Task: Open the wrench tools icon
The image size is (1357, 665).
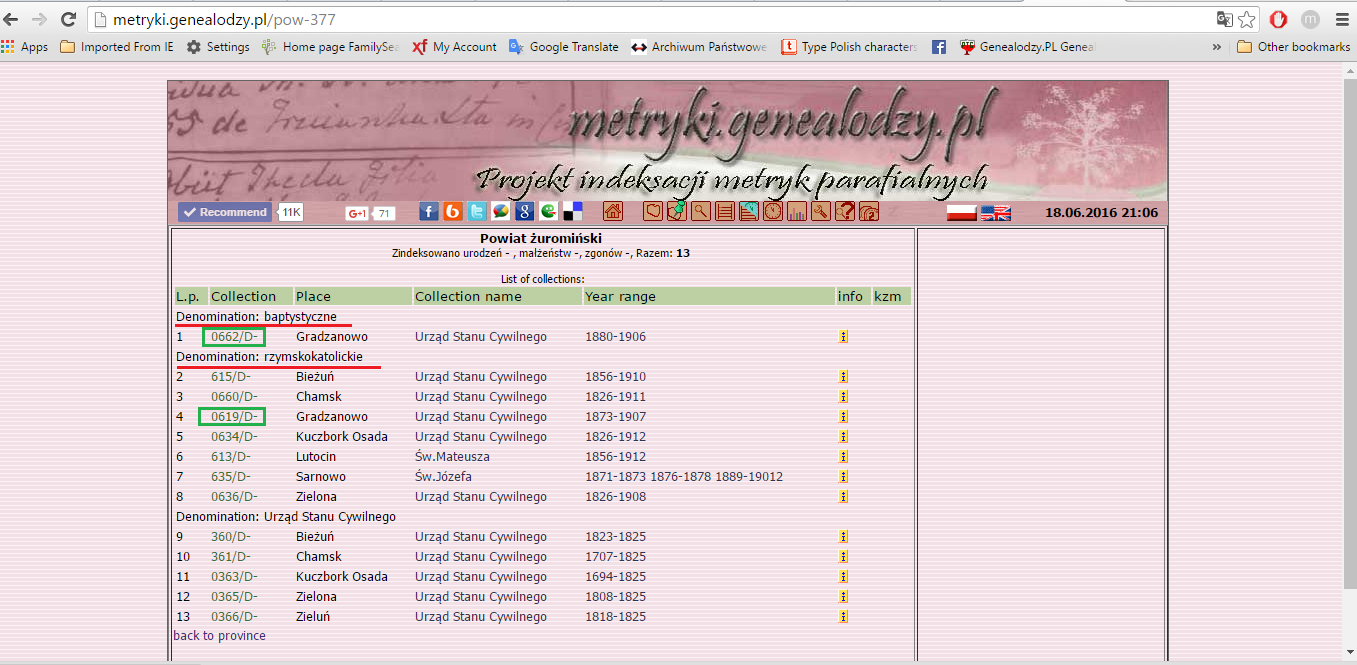Action: [821, 211]
